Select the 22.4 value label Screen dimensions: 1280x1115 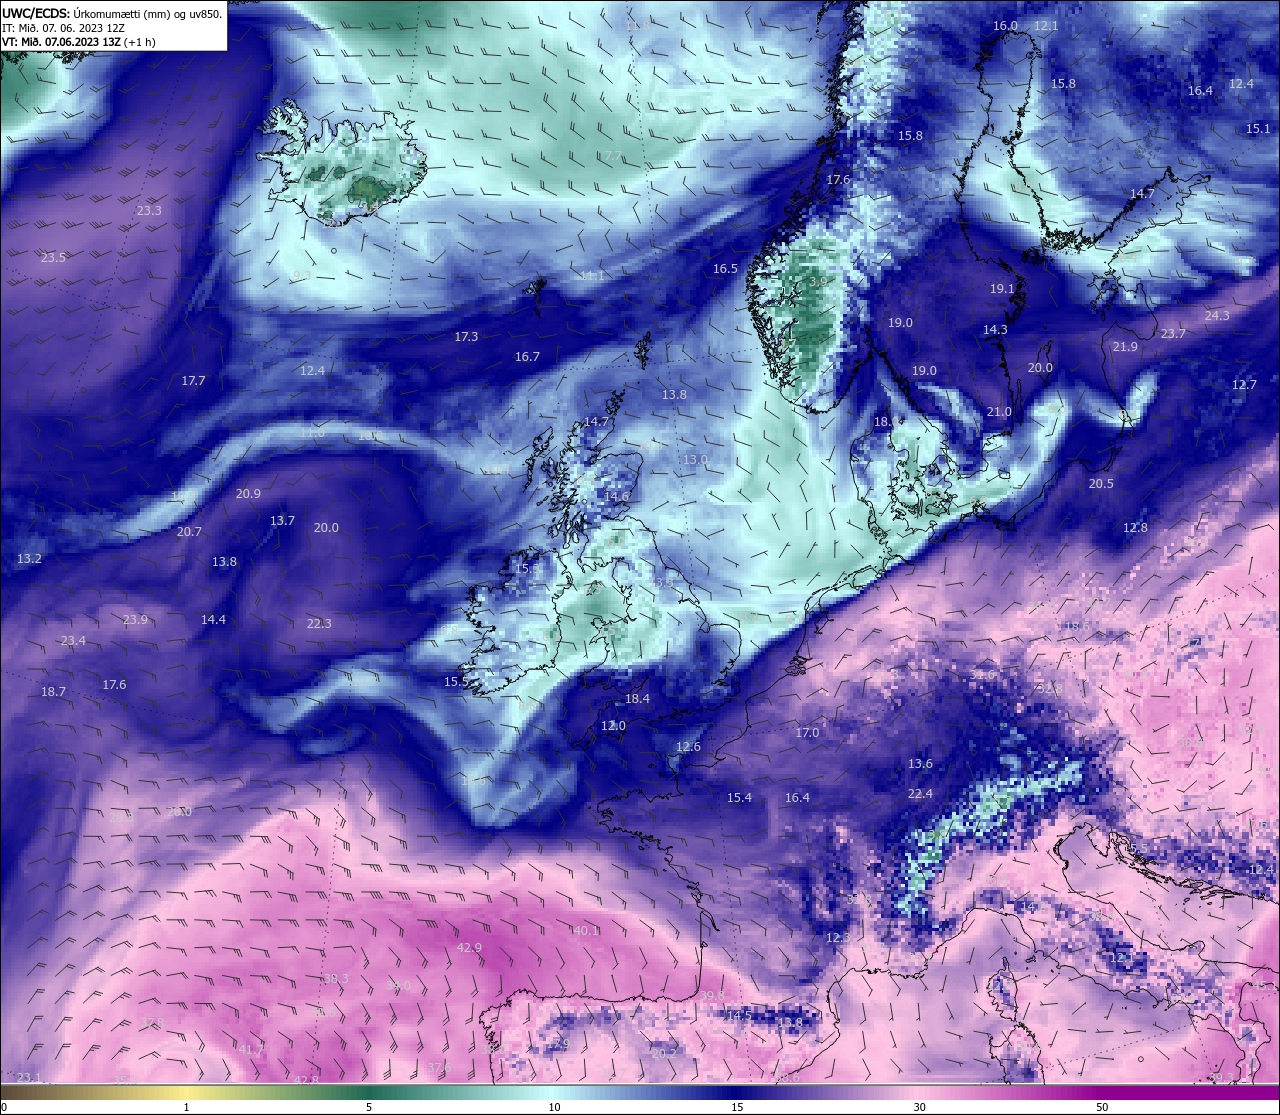920,793
